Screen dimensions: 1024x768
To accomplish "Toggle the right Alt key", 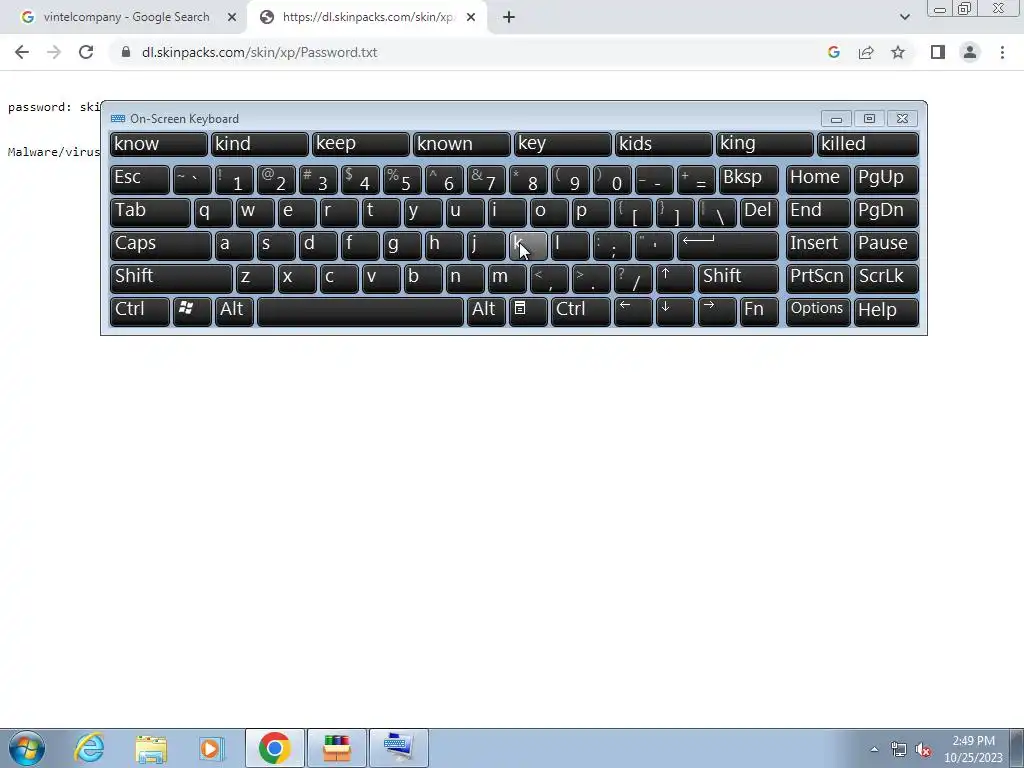I will pos(486,312).
